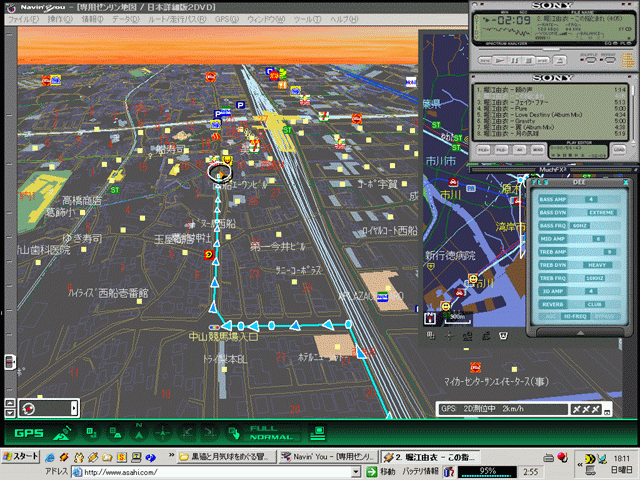The width and height of the screenshot is (640, 480).
Task: Click the next track button in Sony player
Action: (542, 60)
